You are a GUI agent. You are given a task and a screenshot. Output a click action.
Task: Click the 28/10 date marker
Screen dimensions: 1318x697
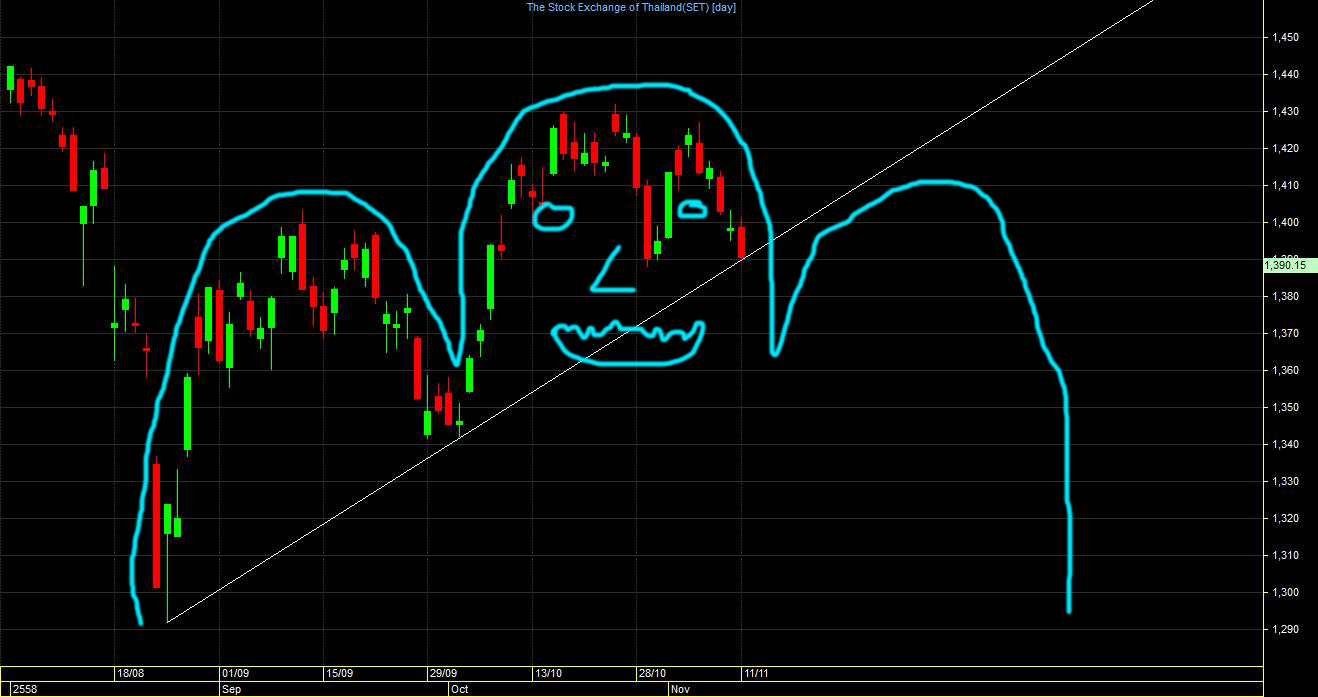tap(653, 673)
